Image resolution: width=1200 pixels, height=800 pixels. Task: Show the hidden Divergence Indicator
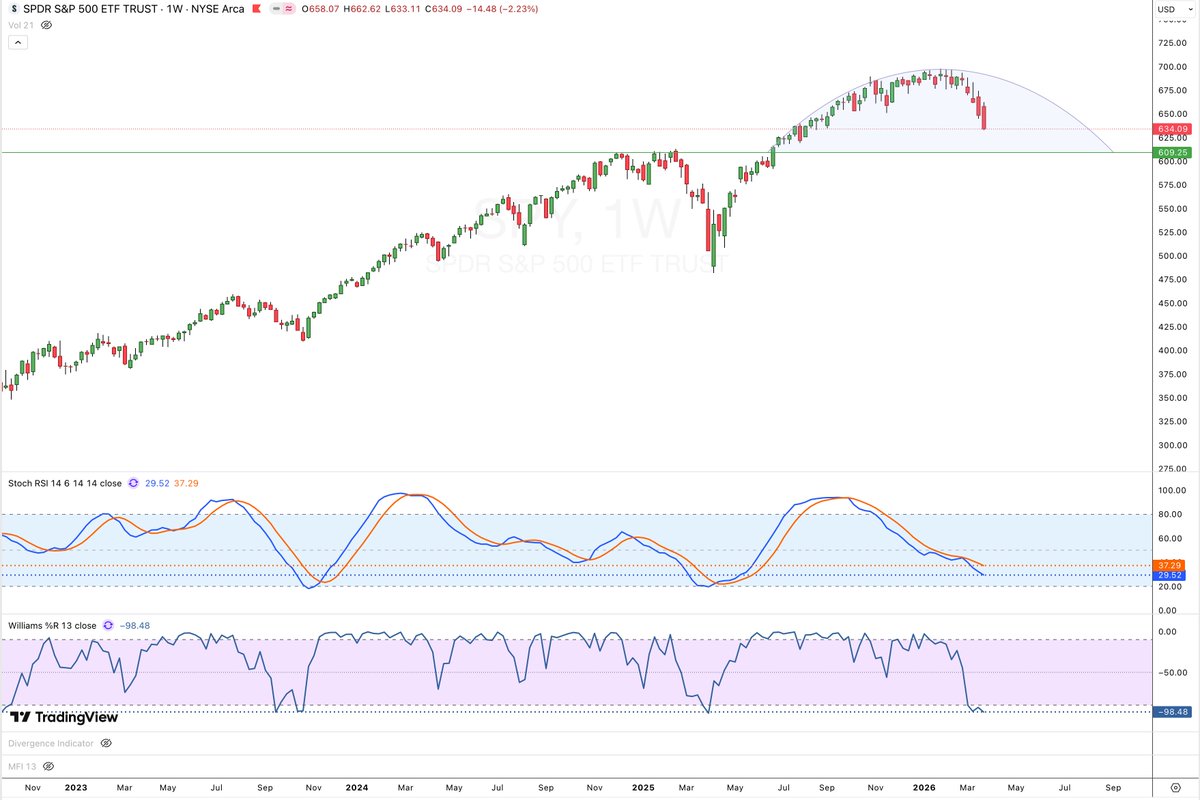pos(106,743)
